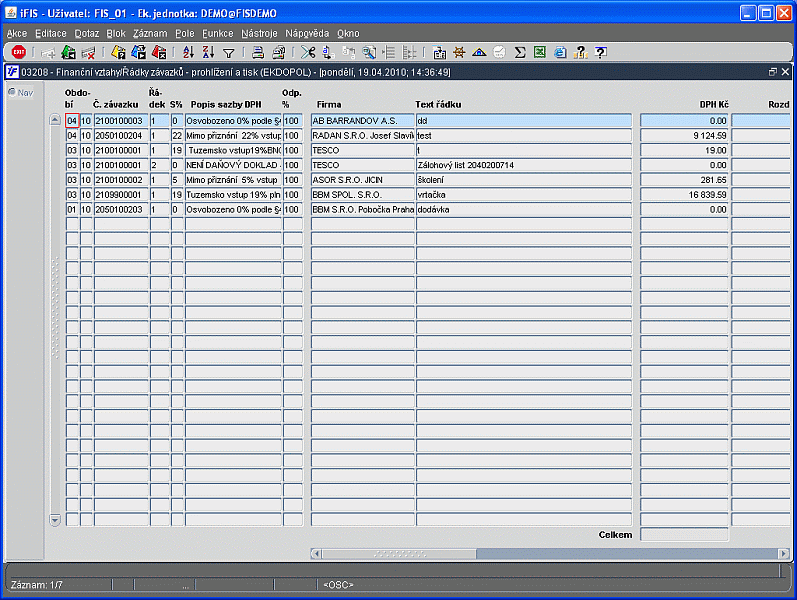Screen dimensions: 797x600
Task: Click horizontal scrollbar left arrow
Action: pos(316,553)
